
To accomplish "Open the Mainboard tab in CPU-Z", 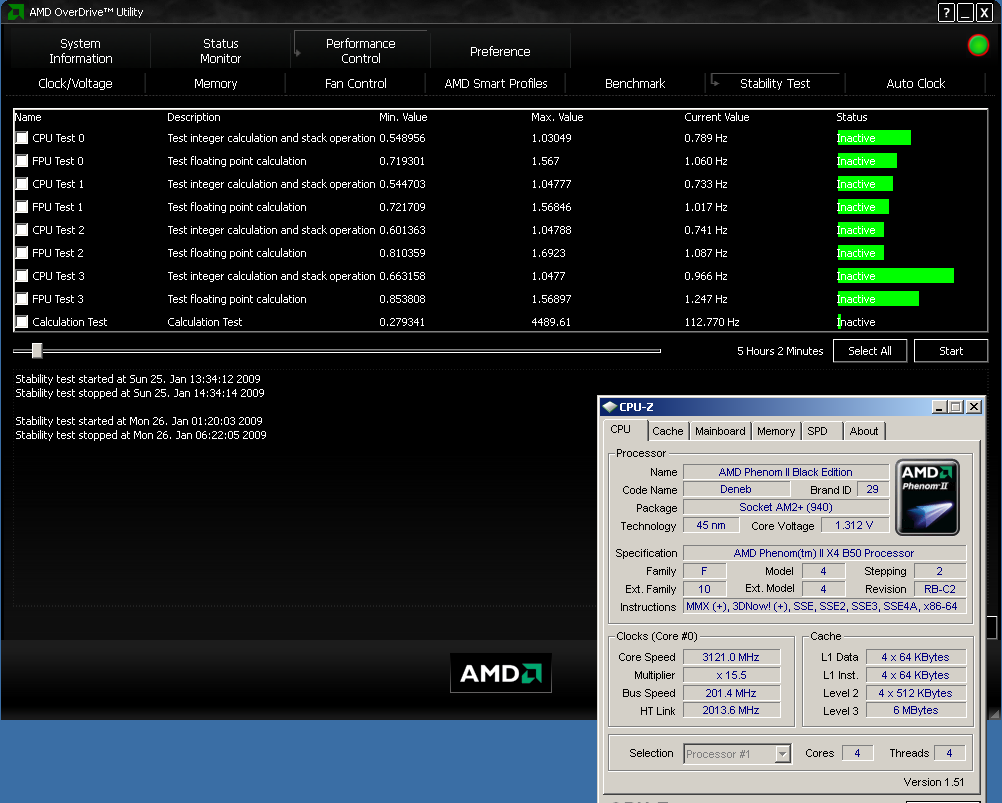I will coord(720,431).
